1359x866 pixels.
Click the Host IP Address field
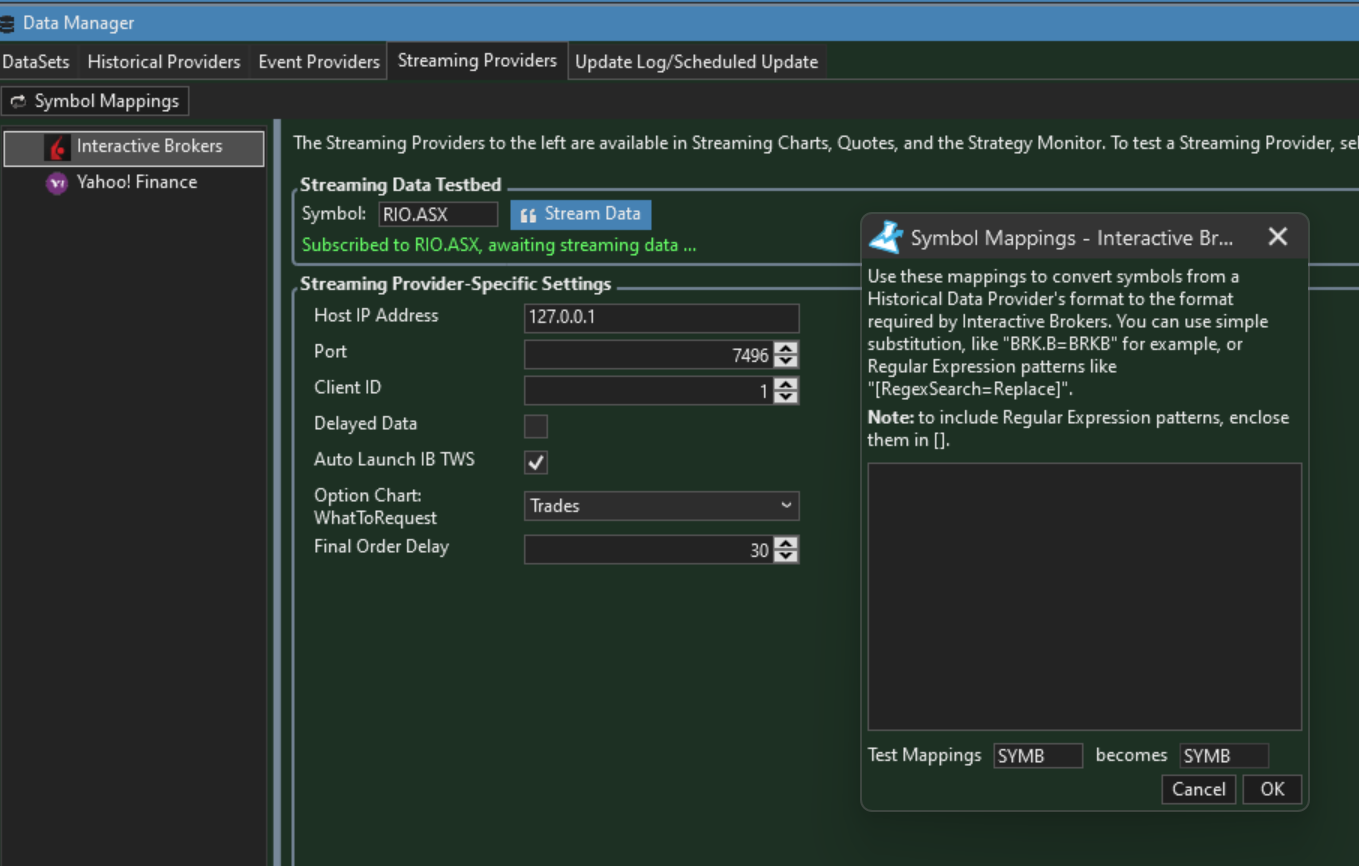[662, 319]
